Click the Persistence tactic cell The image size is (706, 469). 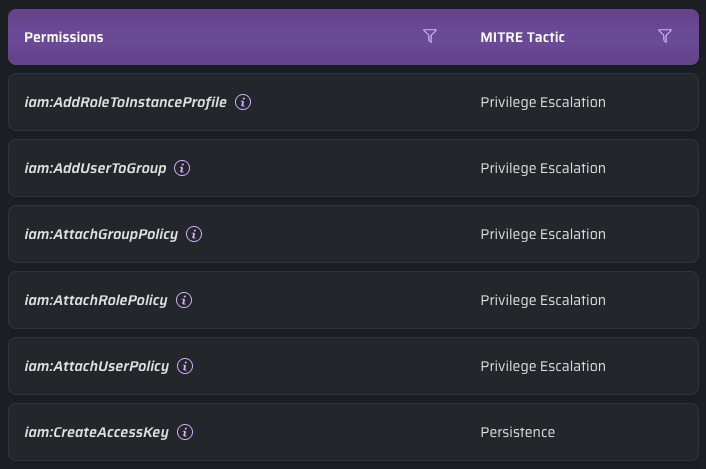tap(517, 432)
